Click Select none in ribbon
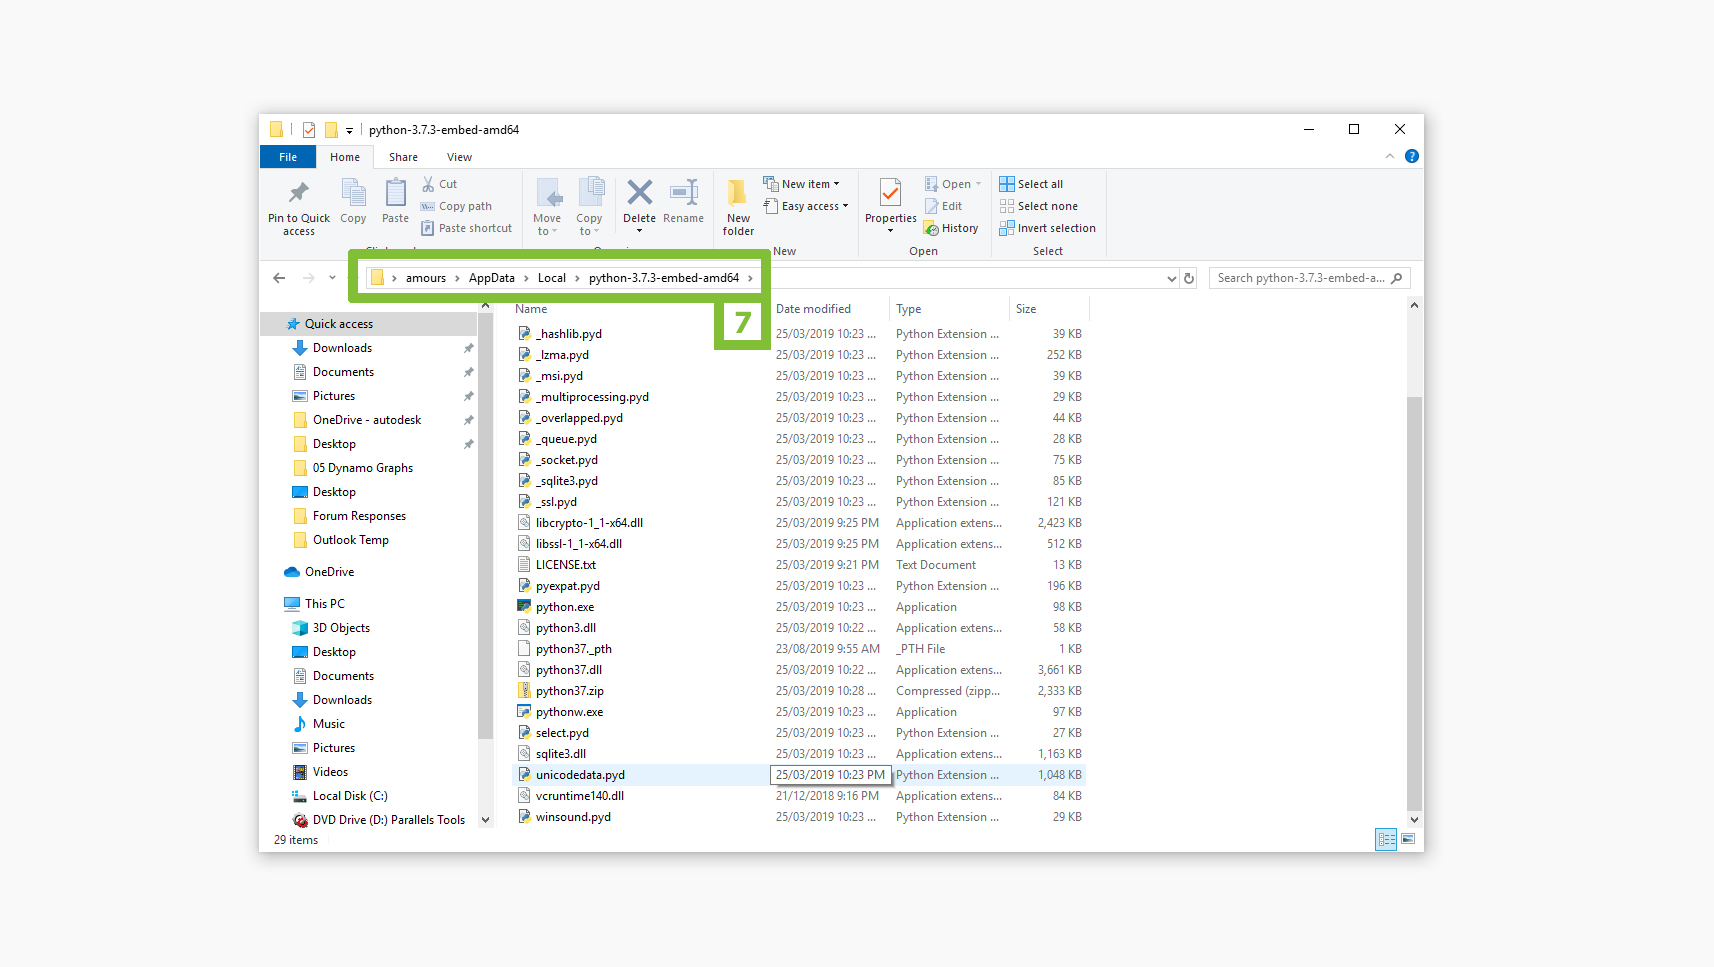The width and height of the screenshot is (1714, 967). [x=1039, y=206]
